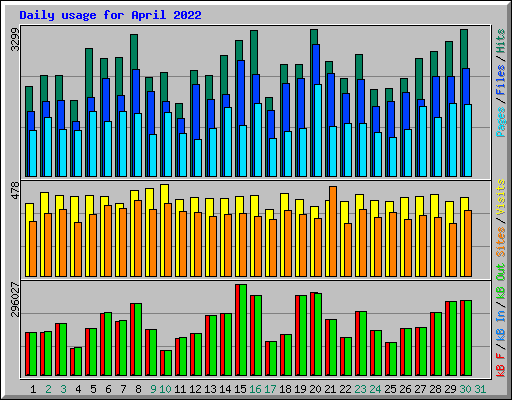Select day 23 on the x-axis
Image resolution: width=512 pixels, height=400 pixels.
360,389
